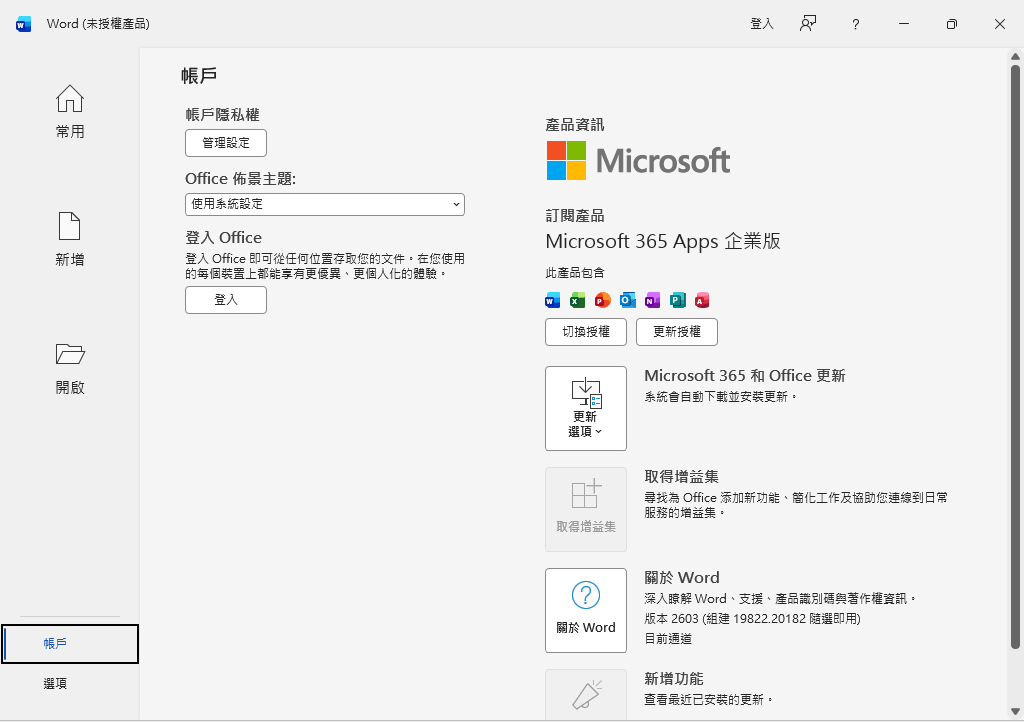Click the PowerPoint icon in included products
1024x722 pixels.
[x=602, y=300]
